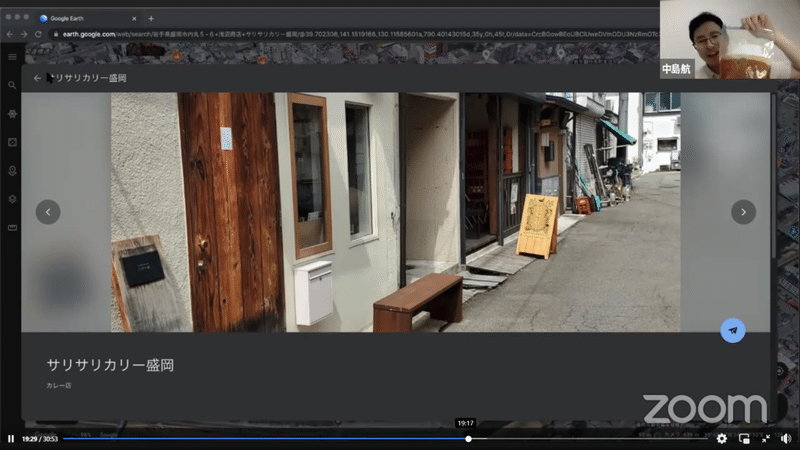
Task: Click the street photo of curry shop
Action: [x=395, y=212]
